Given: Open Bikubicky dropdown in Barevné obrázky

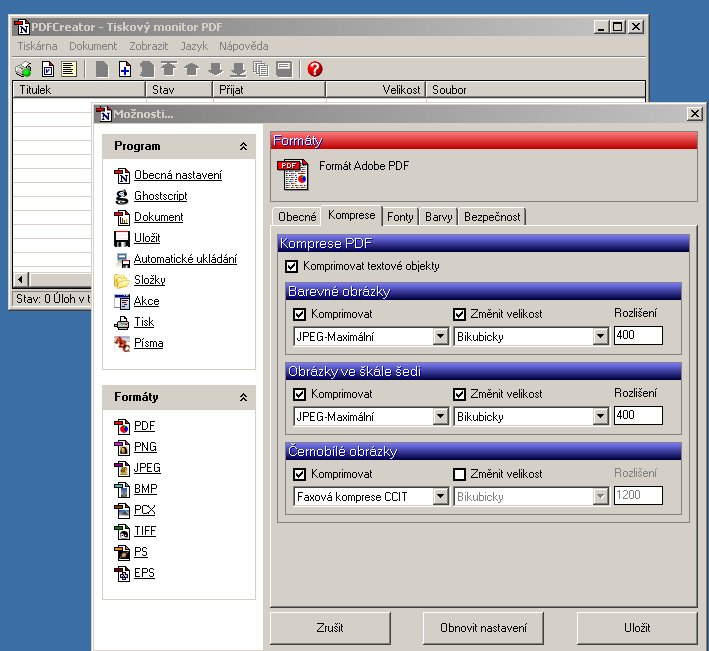Looking at the screenshot, I should pos(600,336).
